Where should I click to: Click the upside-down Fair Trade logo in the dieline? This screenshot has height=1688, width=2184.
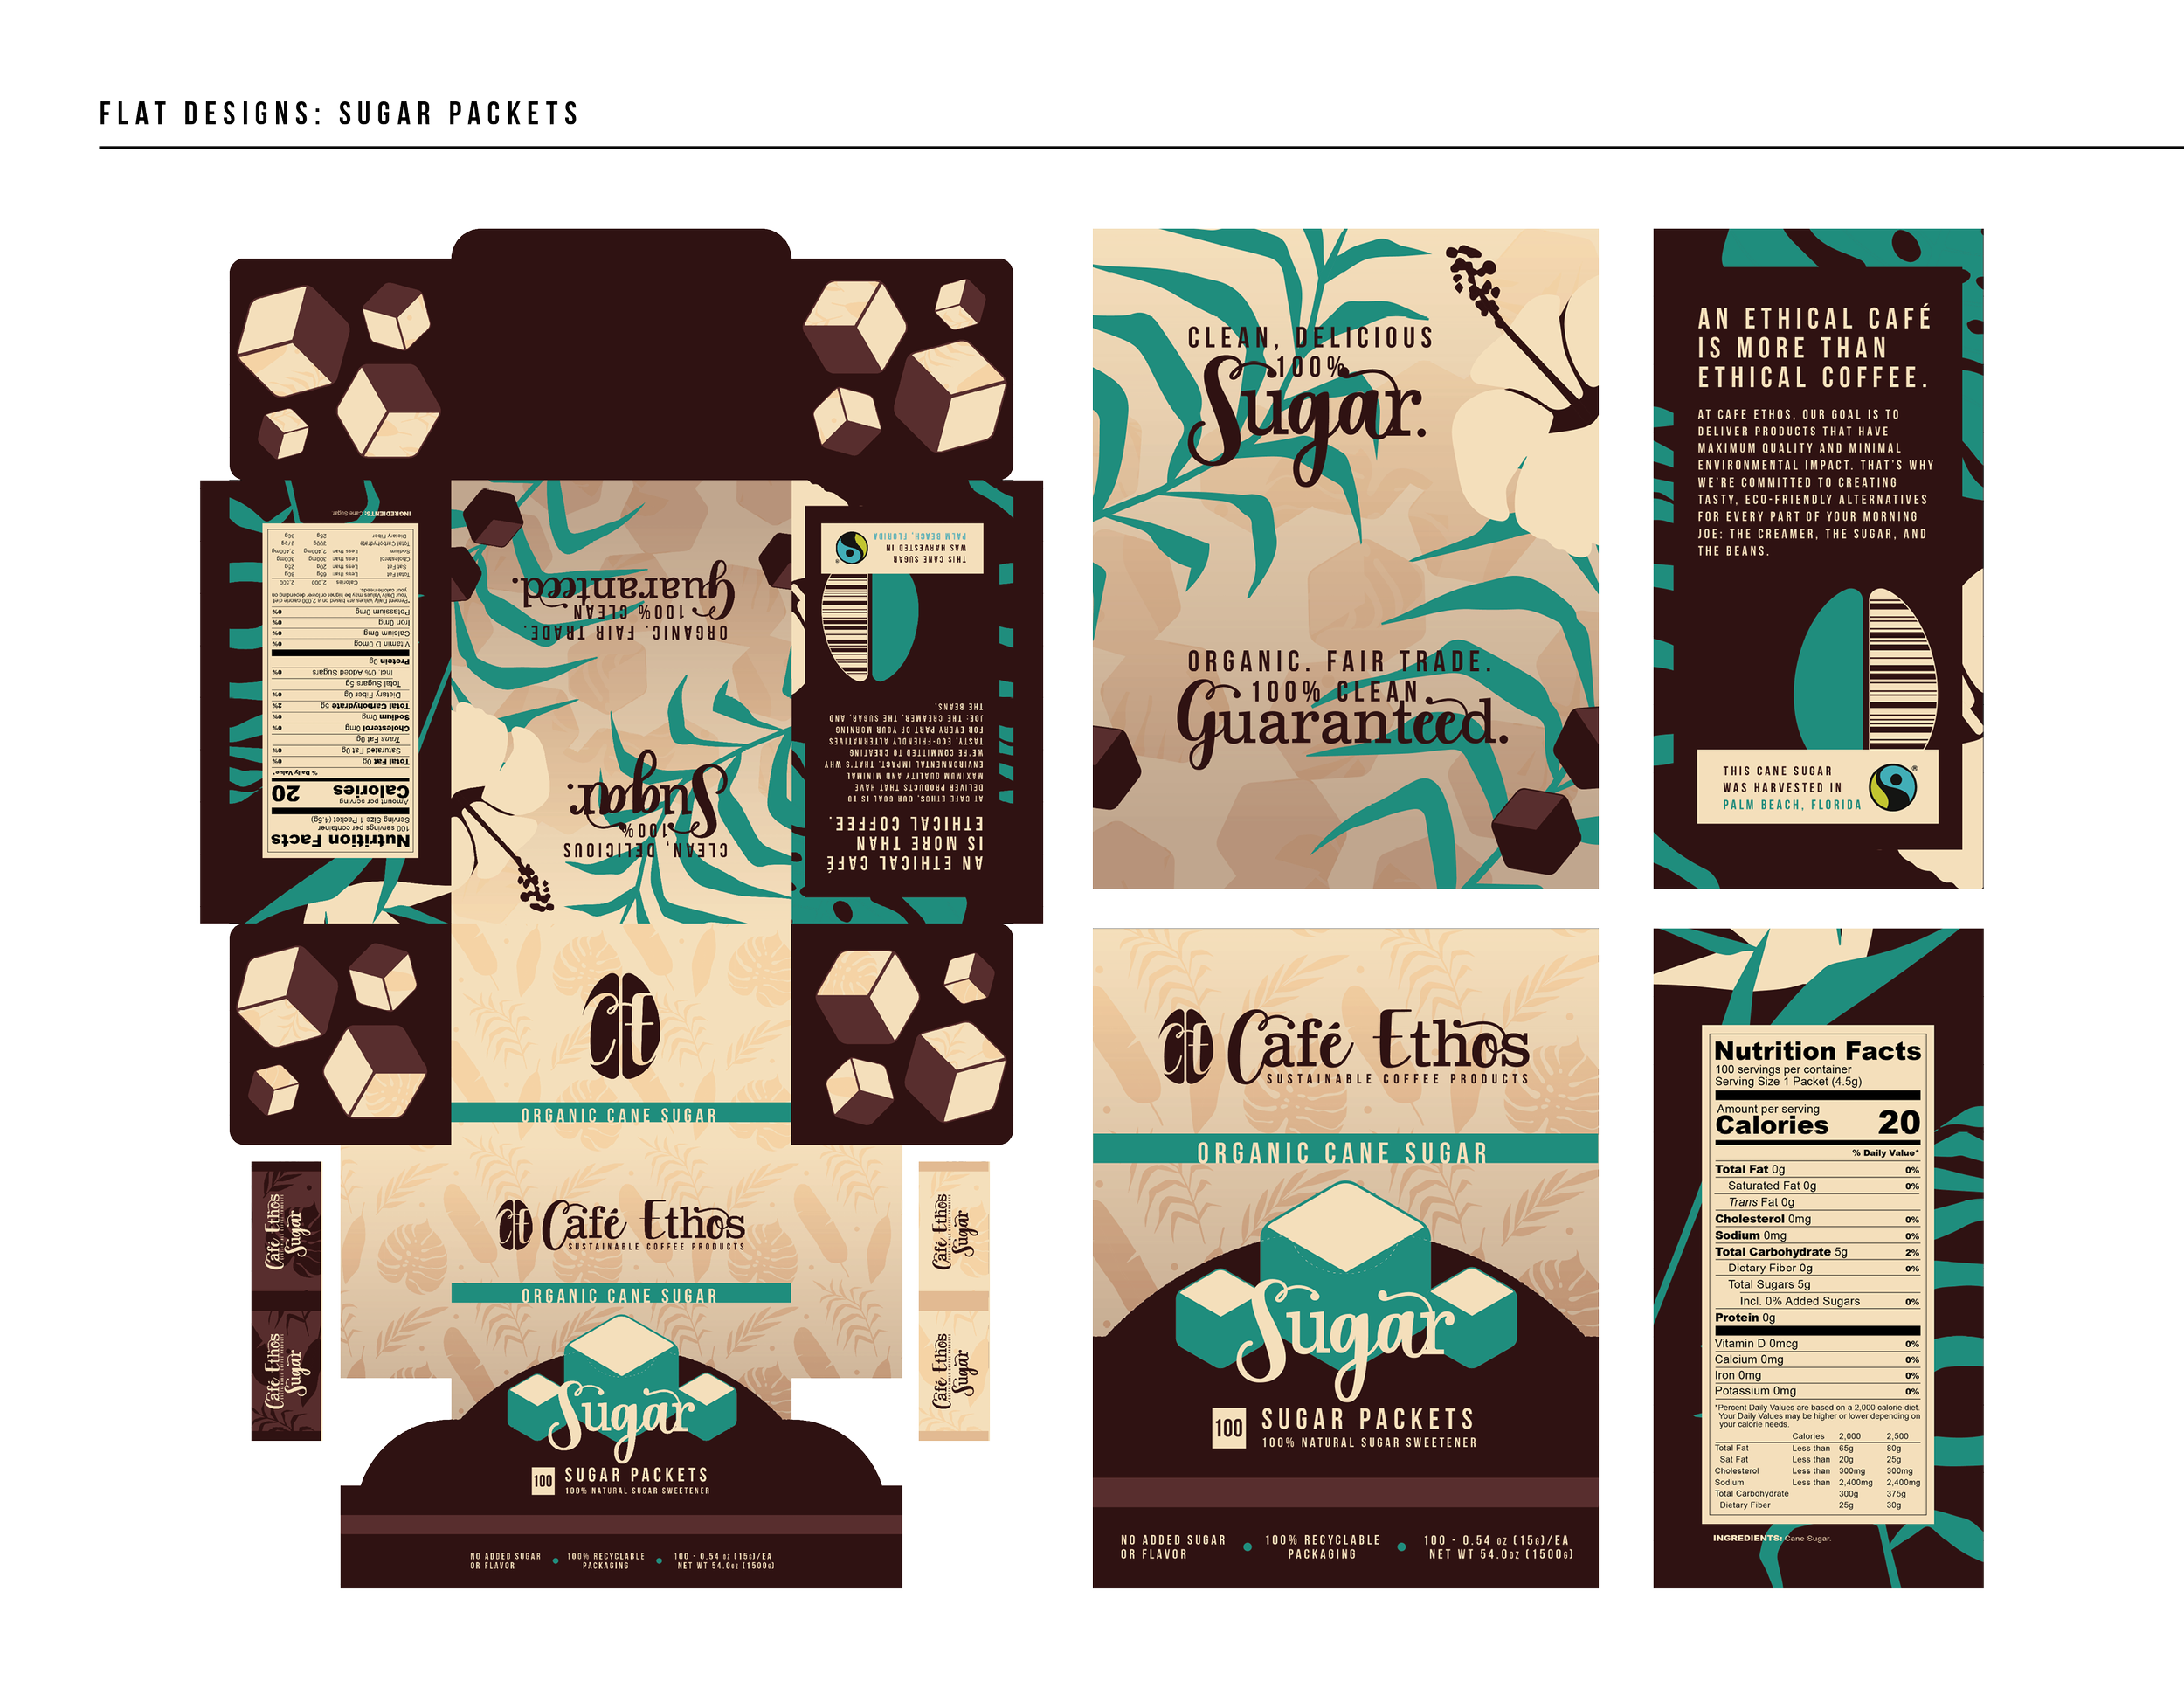tap(851, 546)
